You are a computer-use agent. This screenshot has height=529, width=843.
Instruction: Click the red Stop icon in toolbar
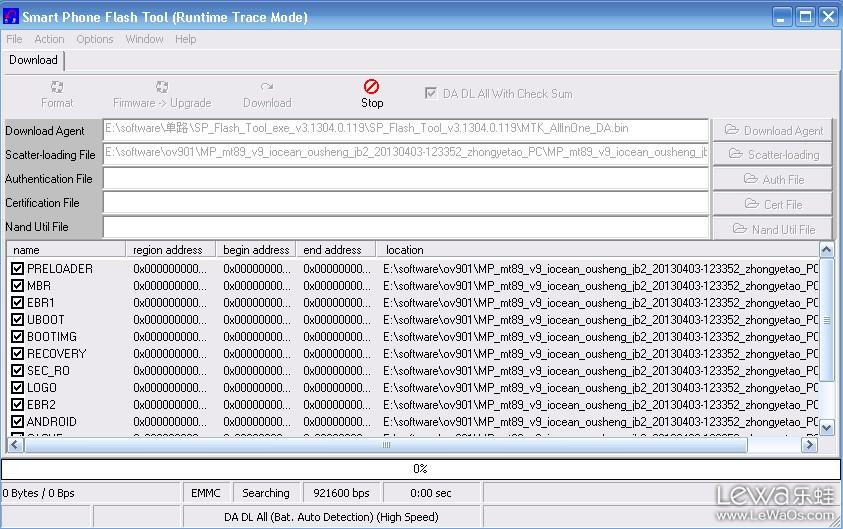(372, 88)
